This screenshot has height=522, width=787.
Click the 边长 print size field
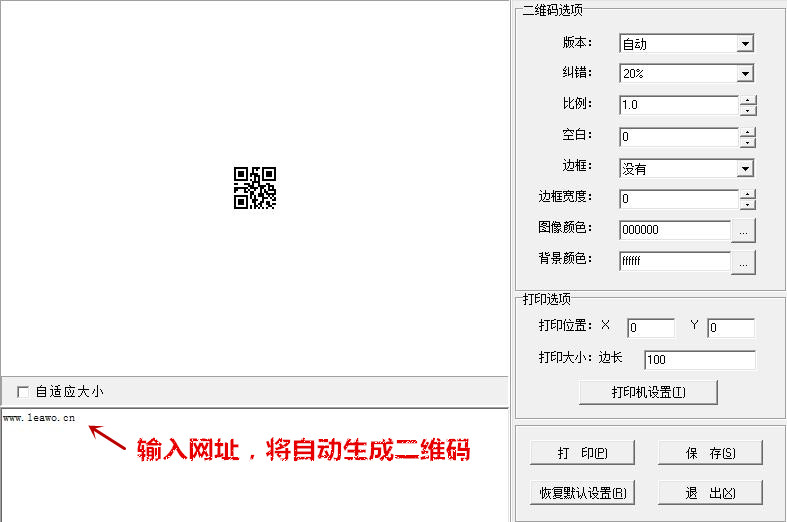(x=700, y=359)
